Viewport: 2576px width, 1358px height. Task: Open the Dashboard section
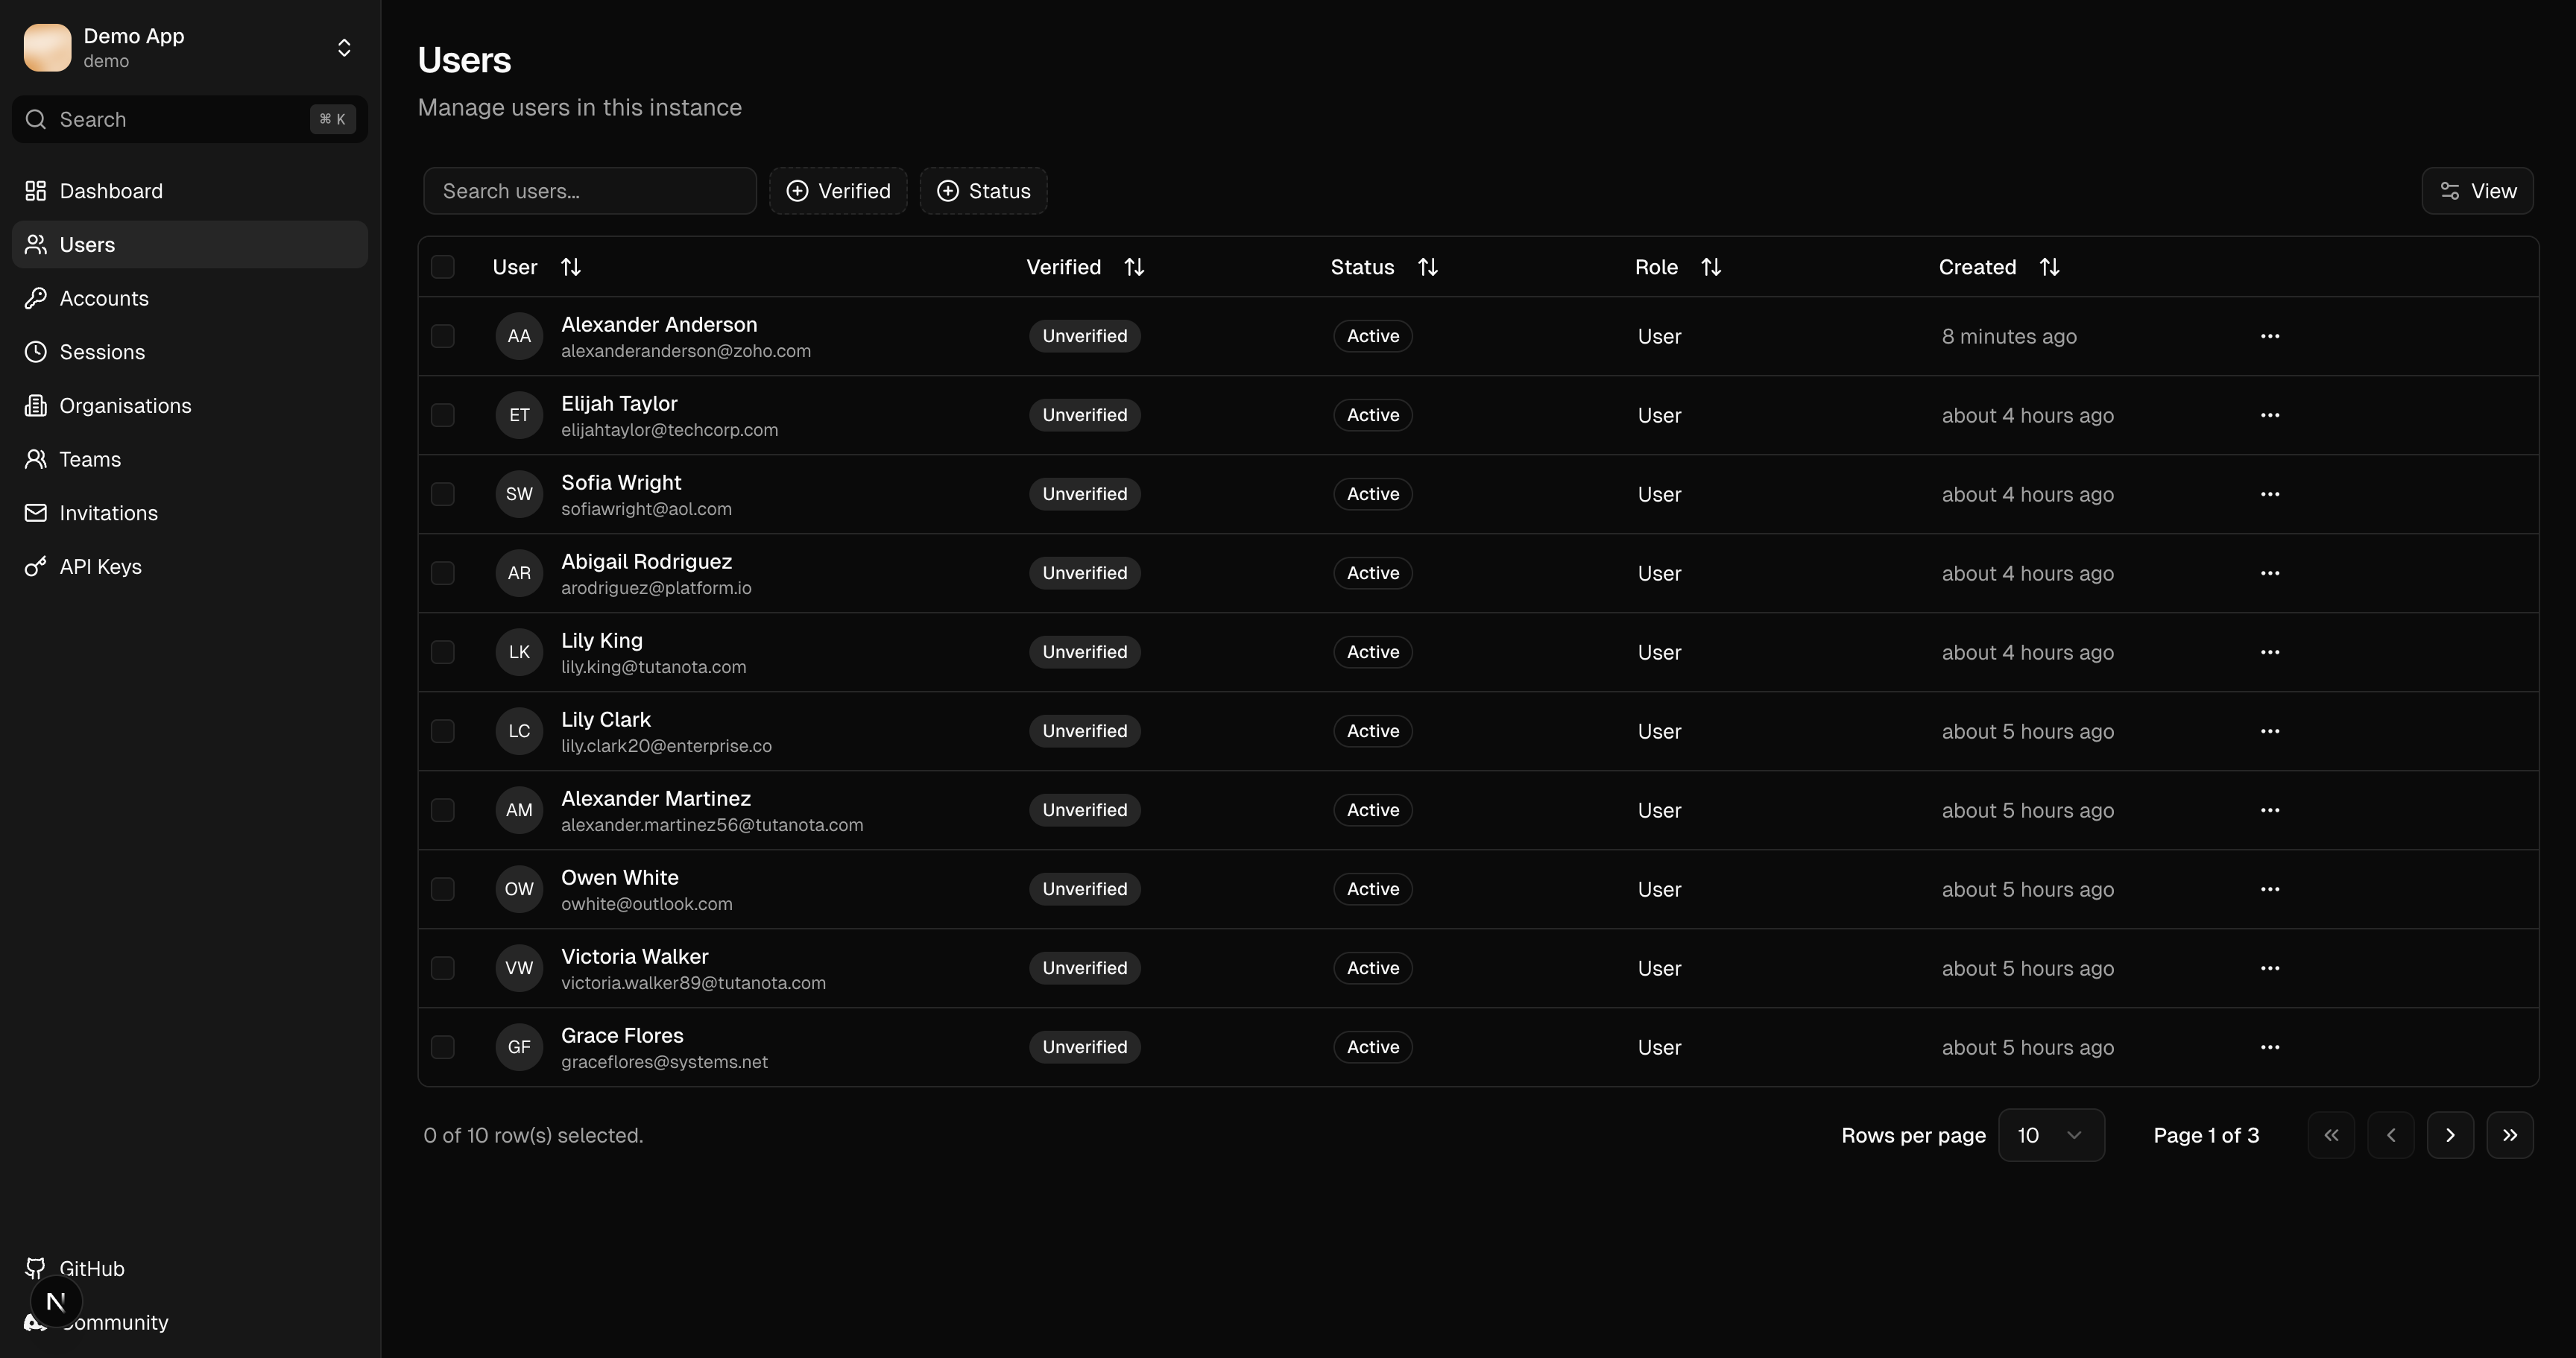coord(110,190)
